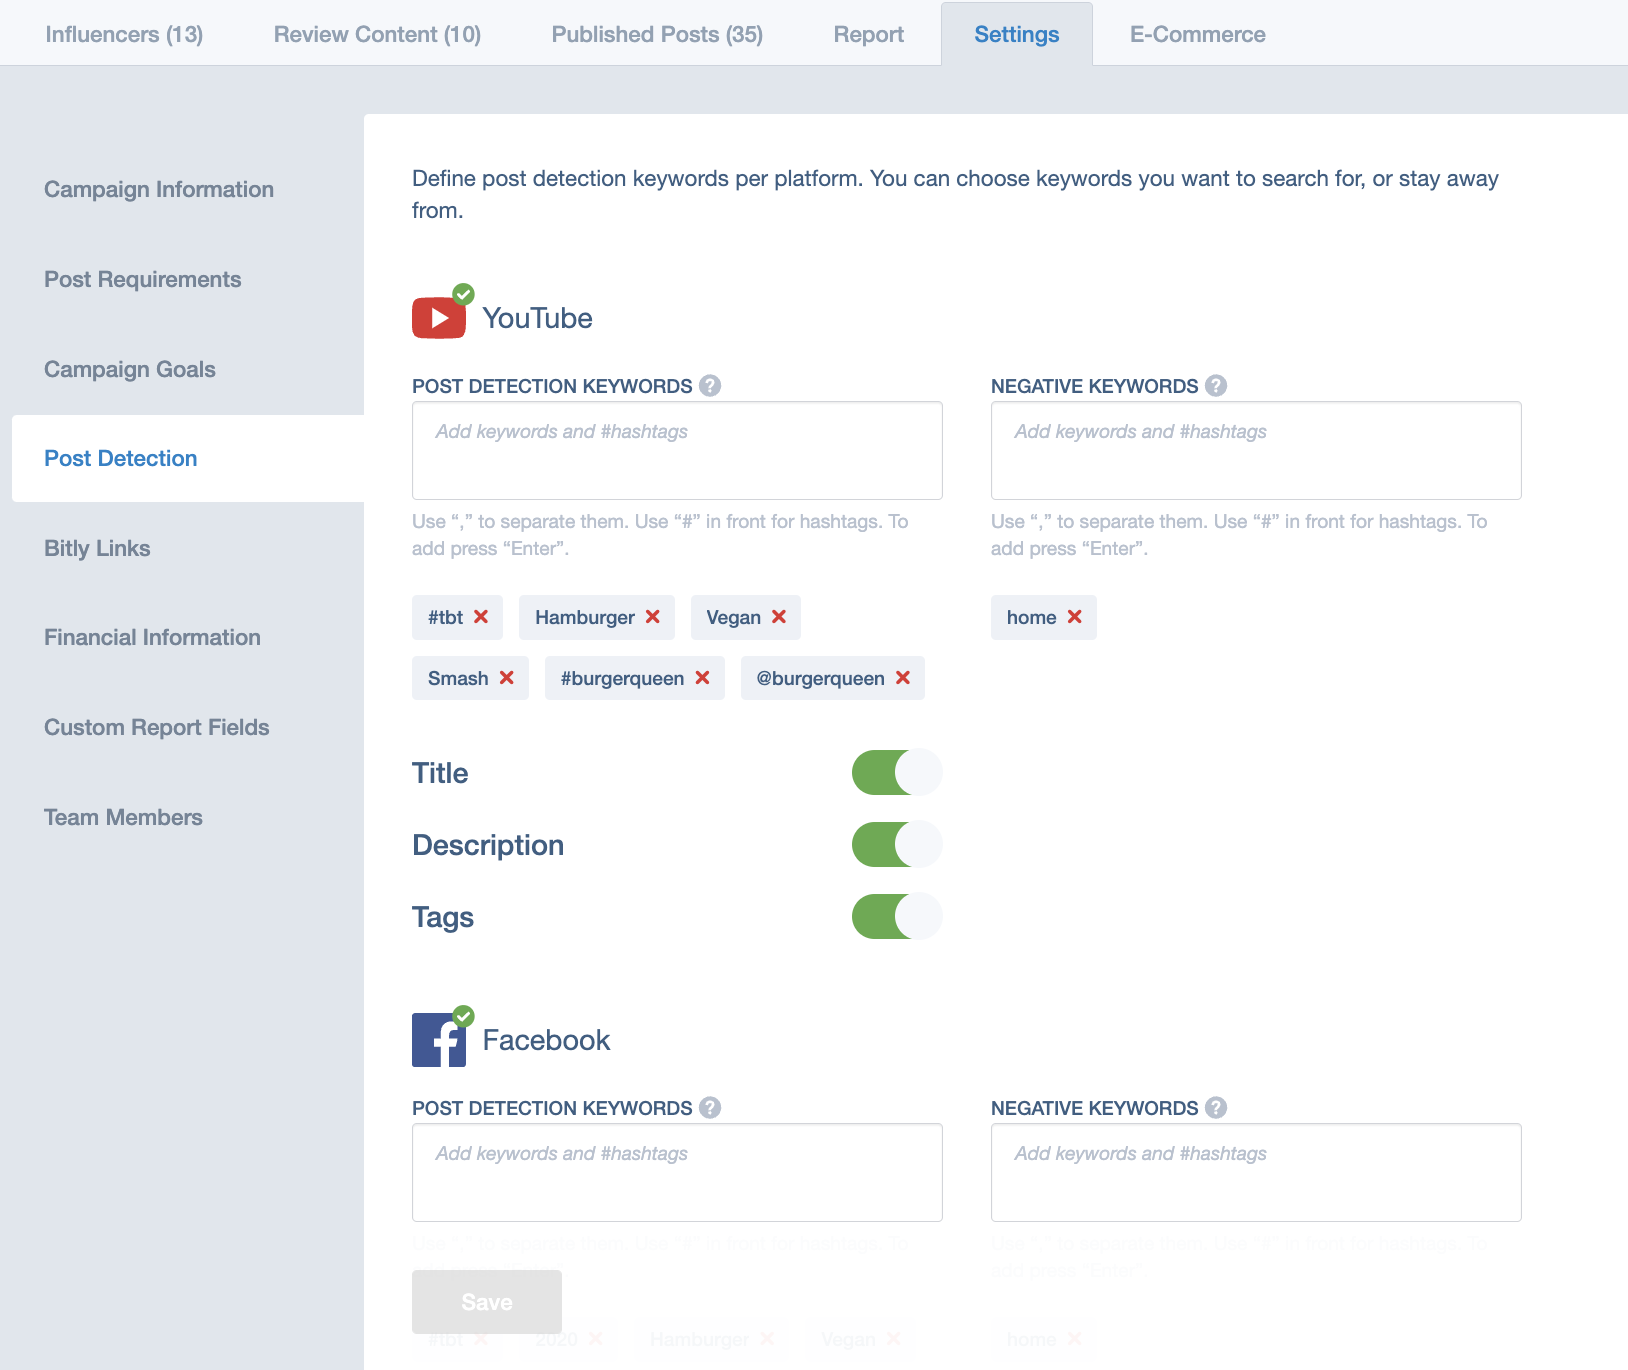Select the Settings tab
Screen dimensions: 1628x1370
[1017, 34]
